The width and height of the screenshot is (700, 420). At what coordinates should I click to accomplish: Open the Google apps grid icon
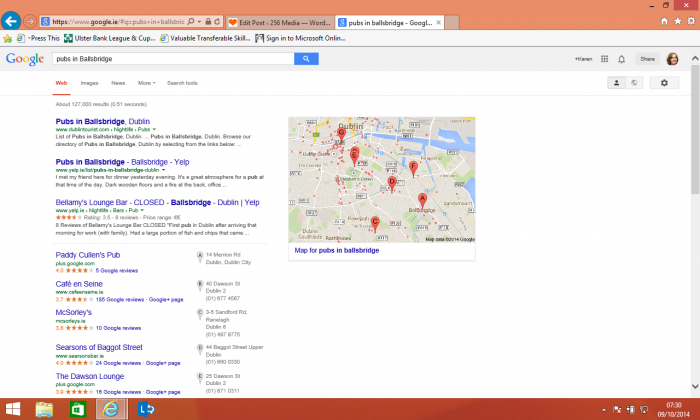[604, 59]
